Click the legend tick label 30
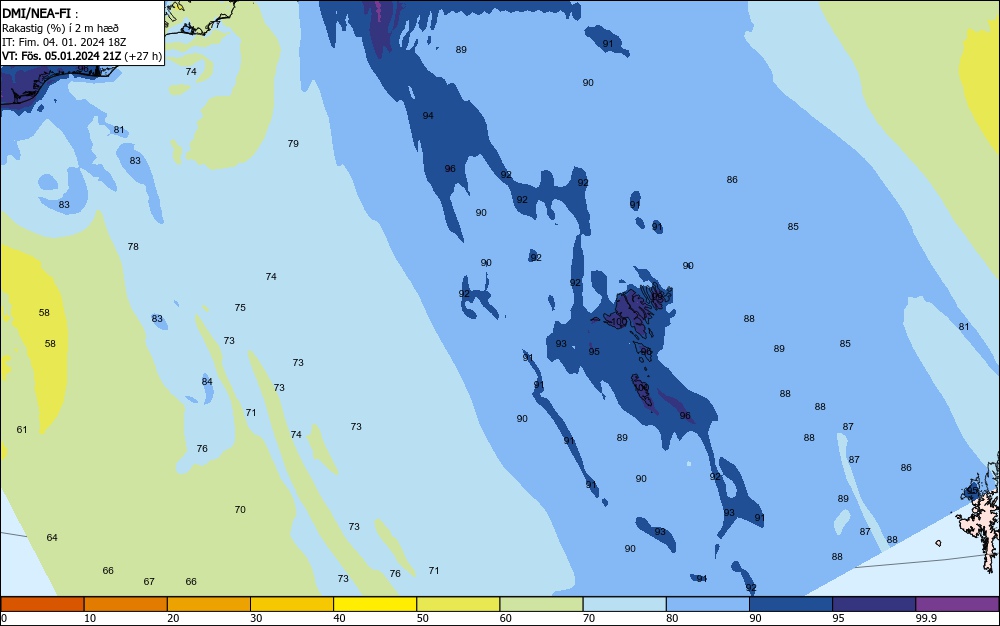The image size is (1000, 626). [256, 618]
